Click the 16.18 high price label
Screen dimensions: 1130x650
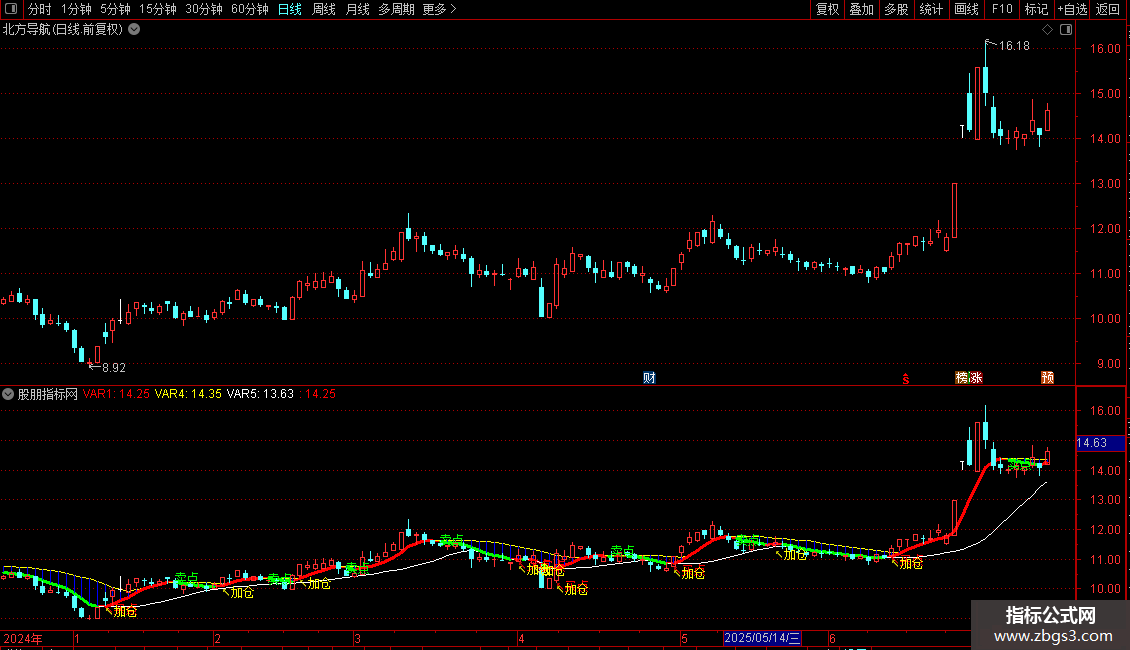click(1015, 46)
